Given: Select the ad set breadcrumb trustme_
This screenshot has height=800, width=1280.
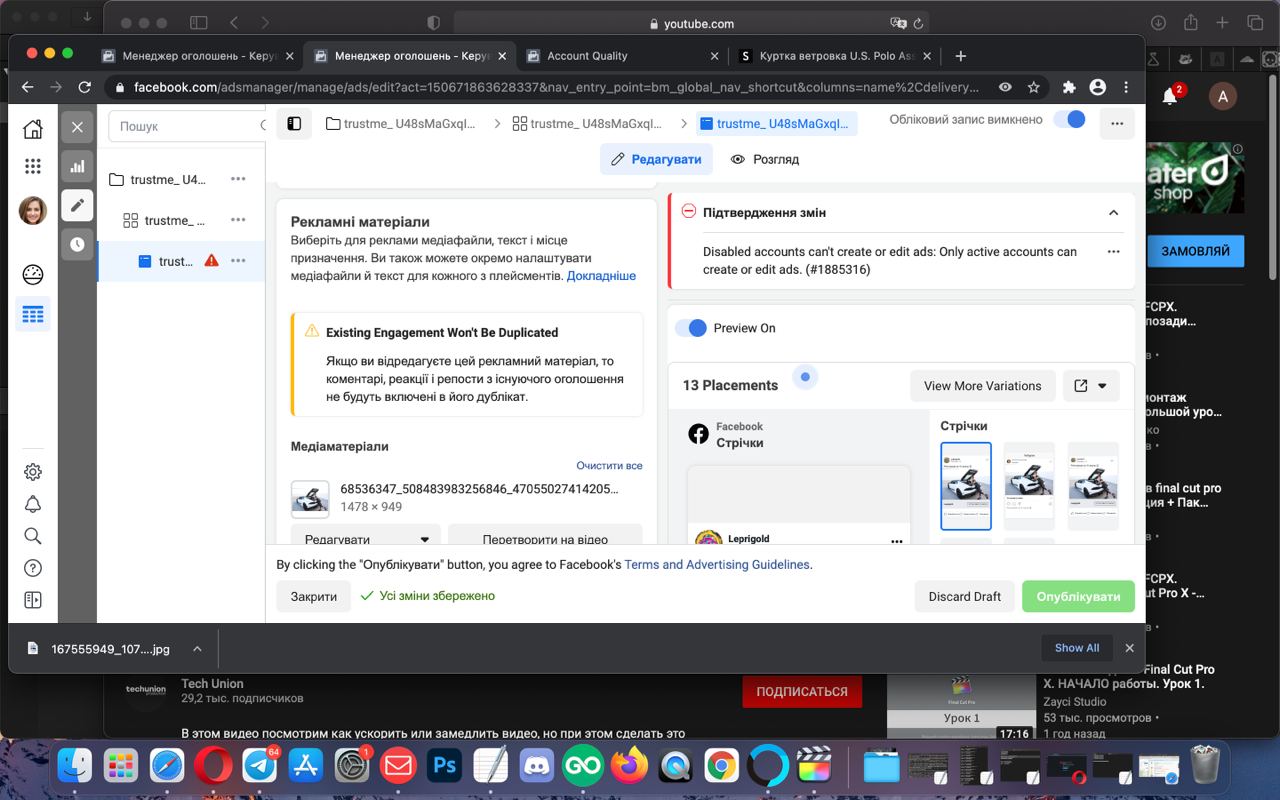Looking at the screenshot, I should [x=586, y=124].
